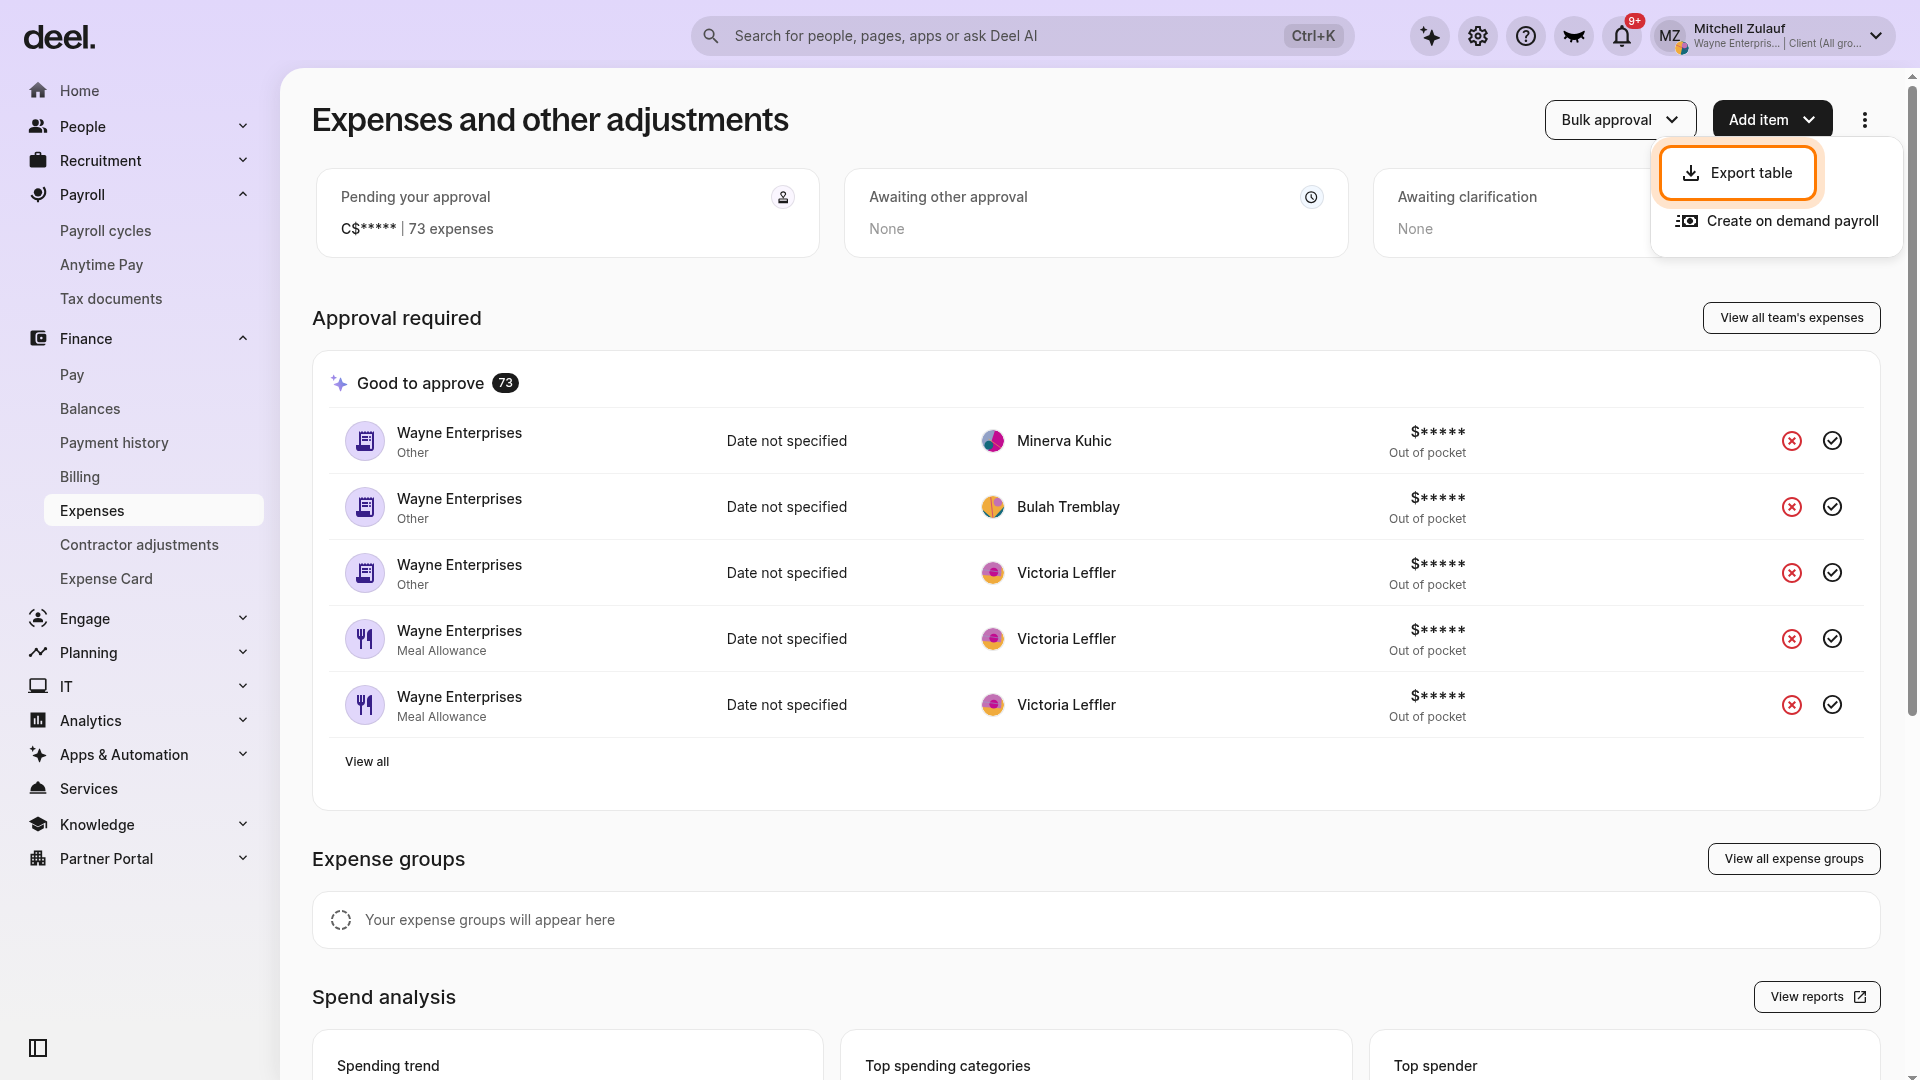Click the Awaiting other approval clock icon
The width and height of the screenshot is (1920, 1080).
tap(1311, 197)
